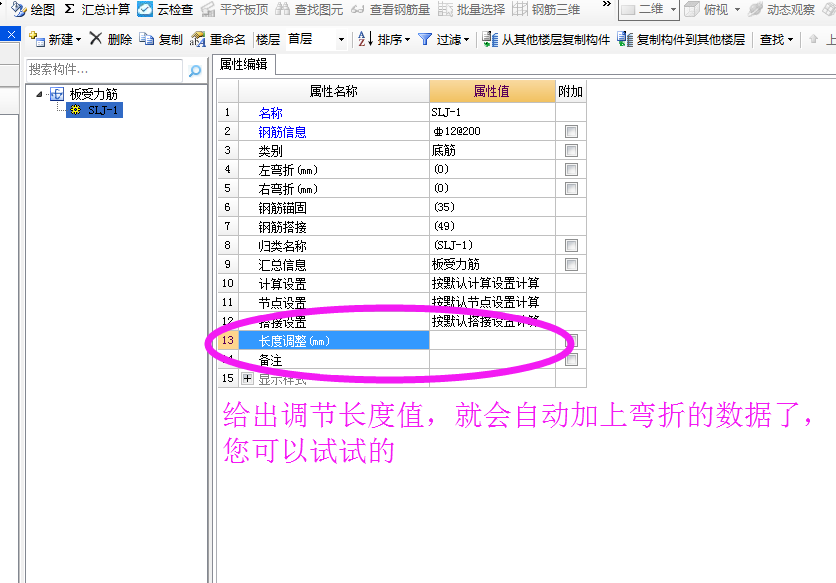Click the 属性名称 column header
Viewport: 836px width, 583px height.
click(x=334, y=91)
